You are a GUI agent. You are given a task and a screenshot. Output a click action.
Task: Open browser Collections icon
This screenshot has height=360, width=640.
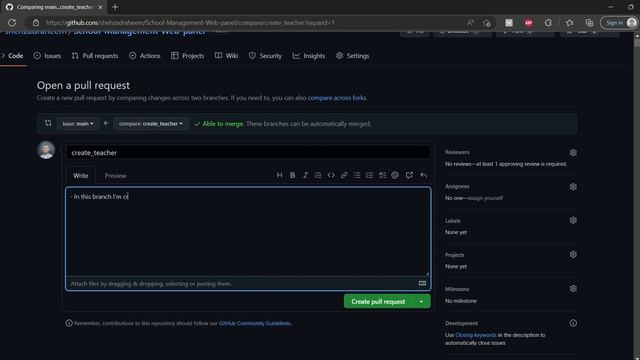point(589,23)
